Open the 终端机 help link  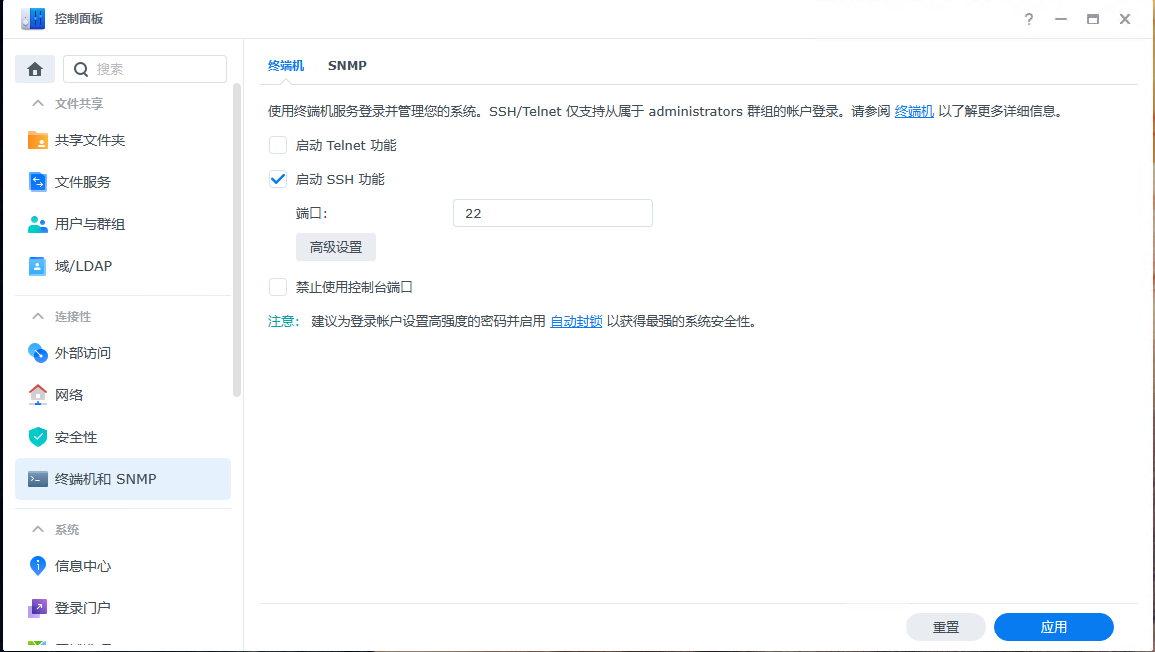tap(914, 111)
